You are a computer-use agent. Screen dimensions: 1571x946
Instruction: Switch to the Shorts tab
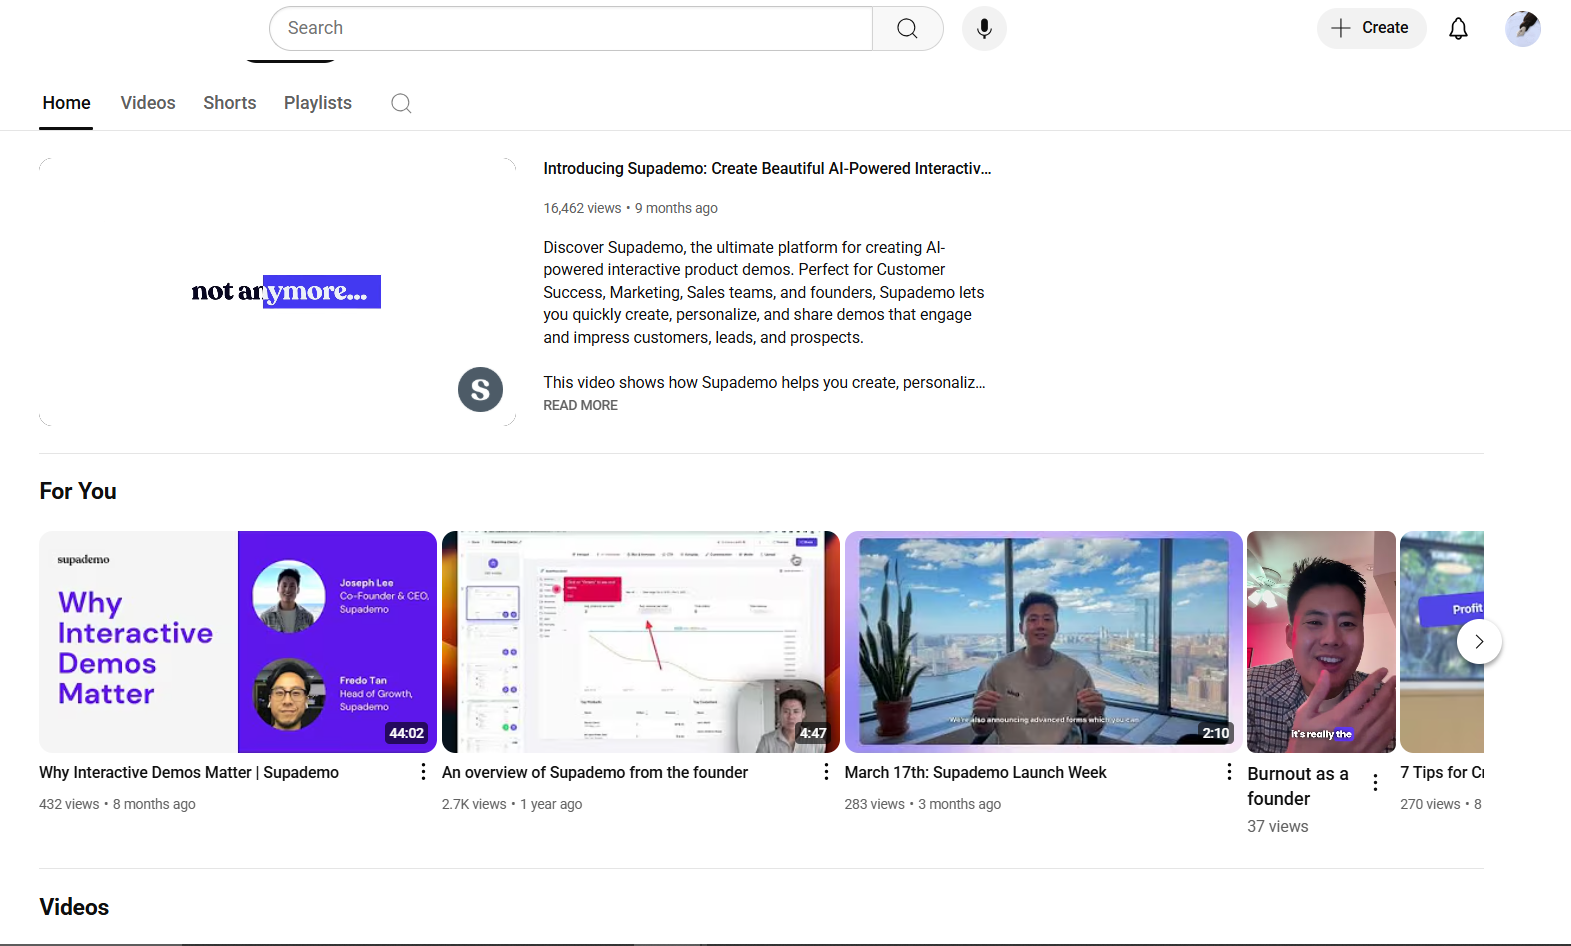[x=229, y=103]
